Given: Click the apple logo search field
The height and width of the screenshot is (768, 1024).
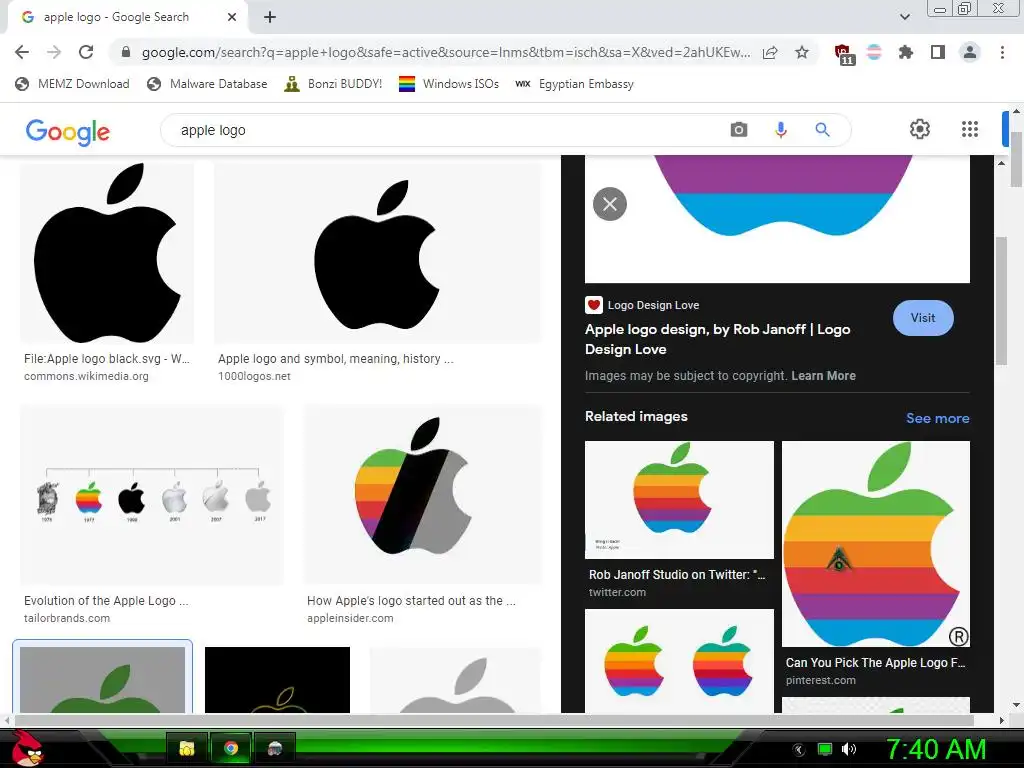Looking at the screenshot, I should point(451,130).
